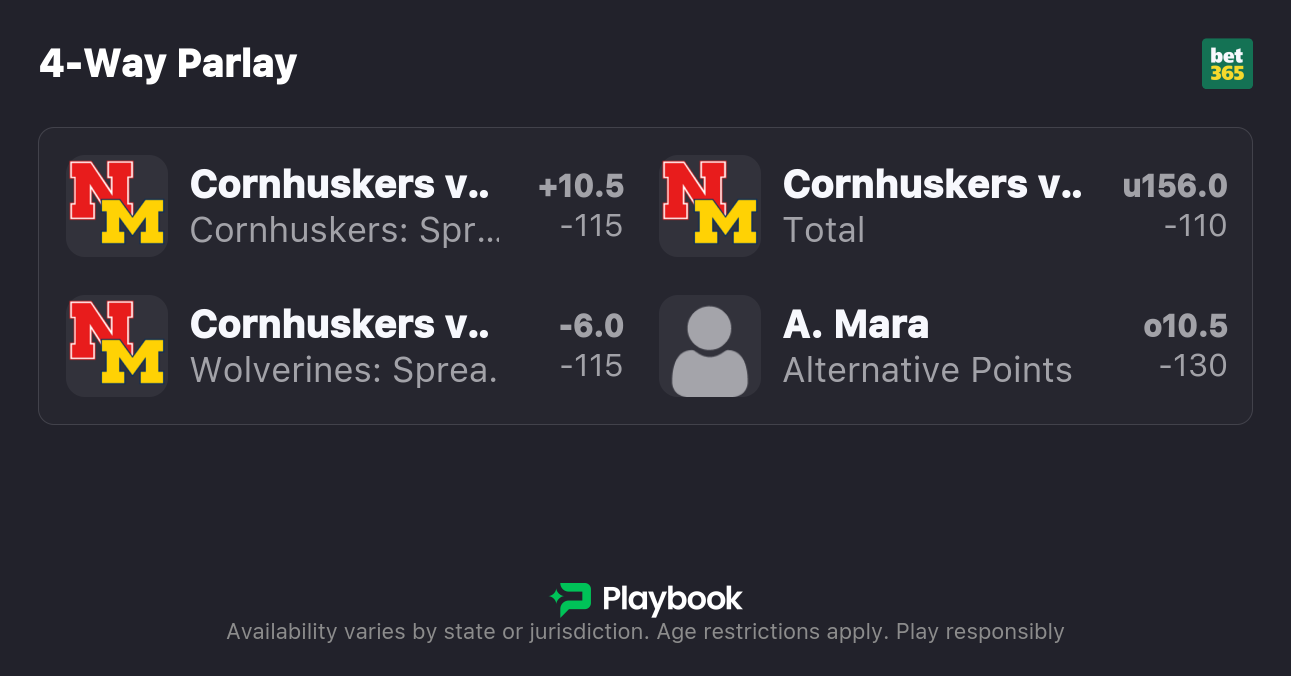Select the o10.5 points line

pyautogui.click(x=1185, y=326)
